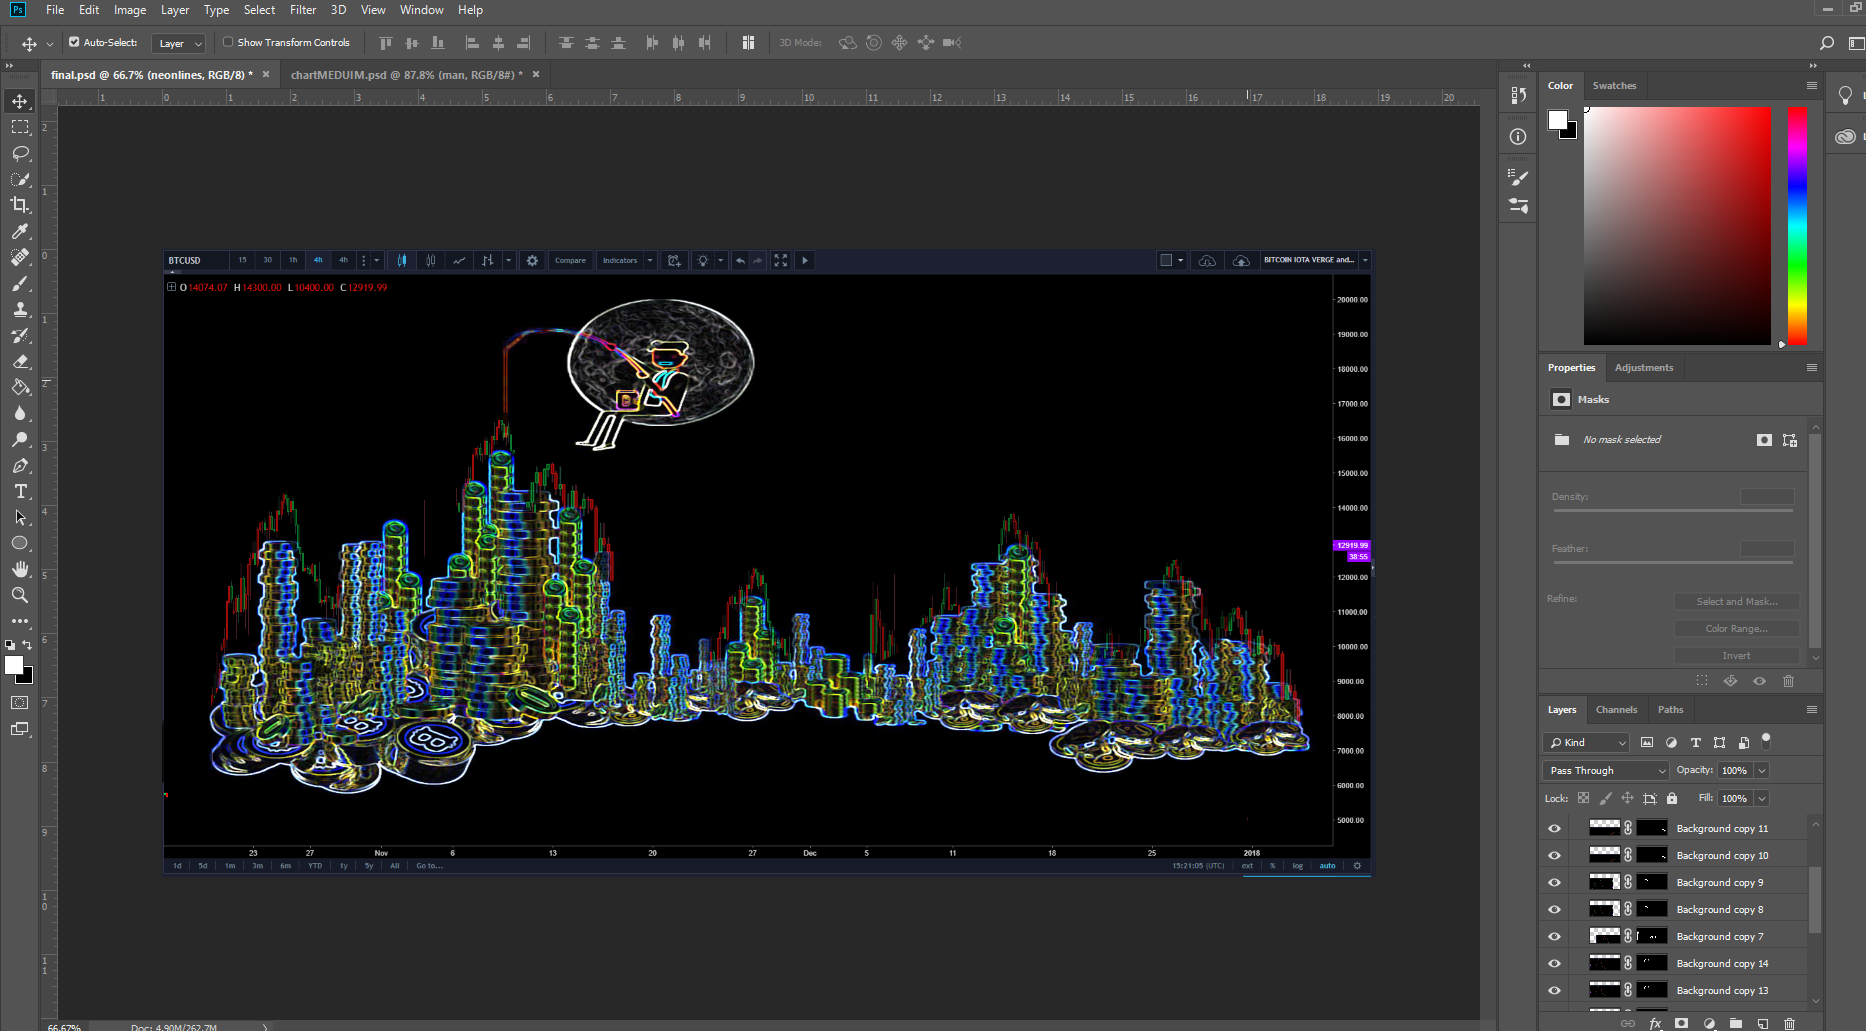The image size is (1866, 1031).
Task: Select the Hand tool
Action: (20, 569)
